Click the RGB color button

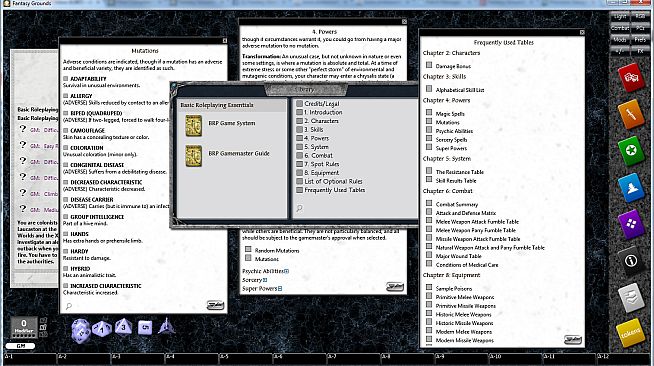click(640, 16)
